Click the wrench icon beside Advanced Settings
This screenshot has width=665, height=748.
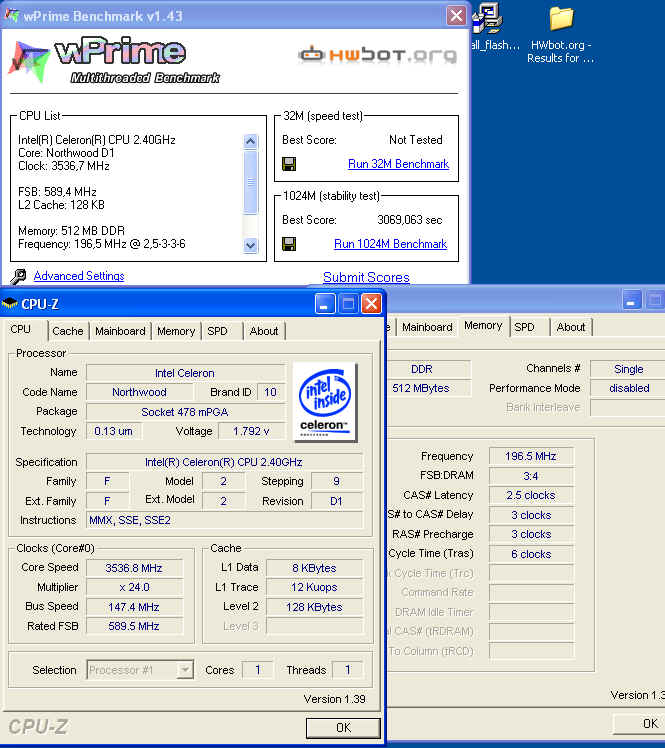[x=18, y=276]
